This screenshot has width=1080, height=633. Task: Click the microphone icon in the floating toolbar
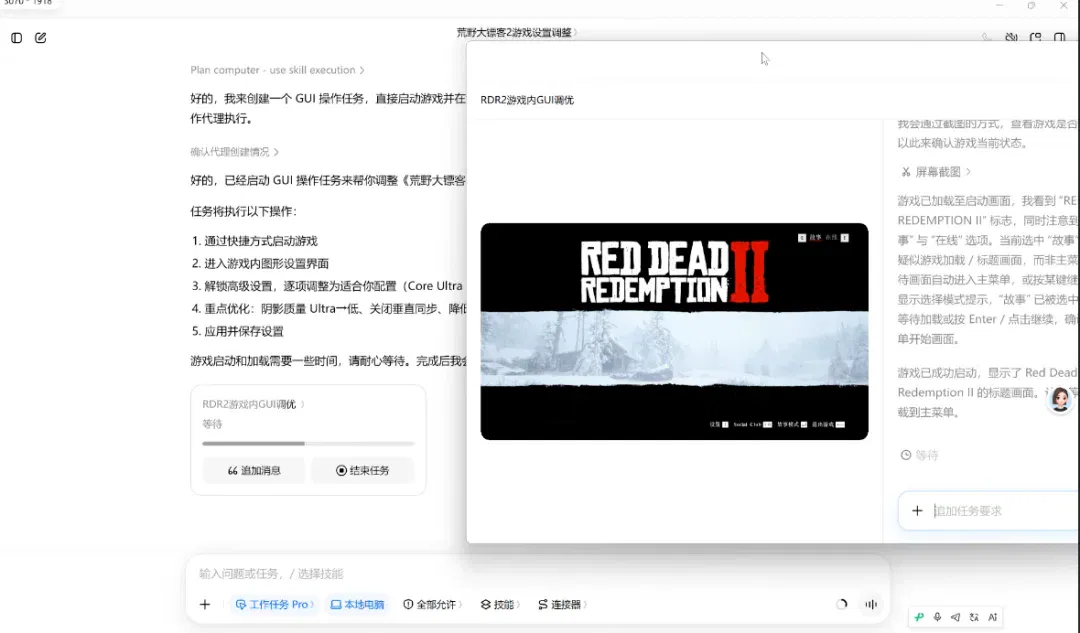point(937,617)
